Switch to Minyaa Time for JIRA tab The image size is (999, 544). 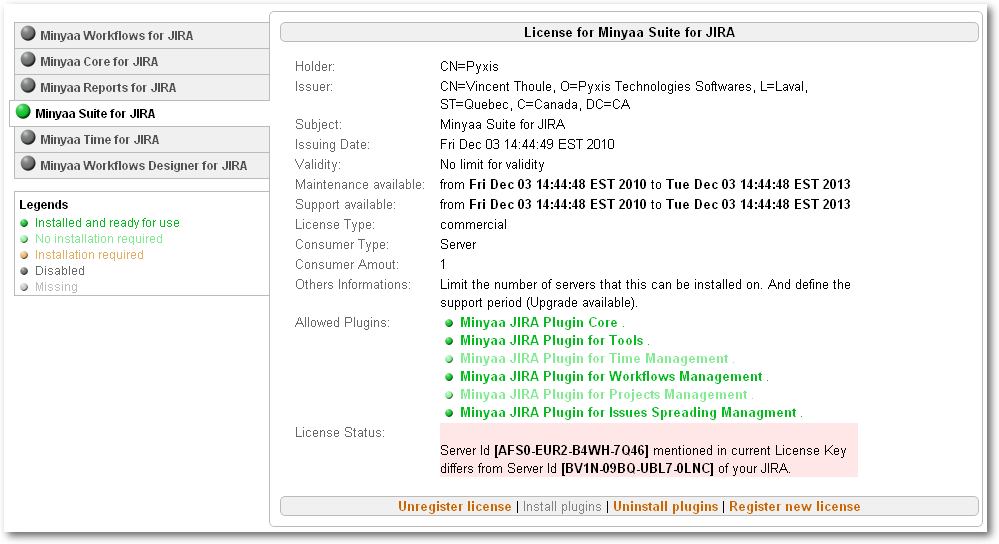141,140
